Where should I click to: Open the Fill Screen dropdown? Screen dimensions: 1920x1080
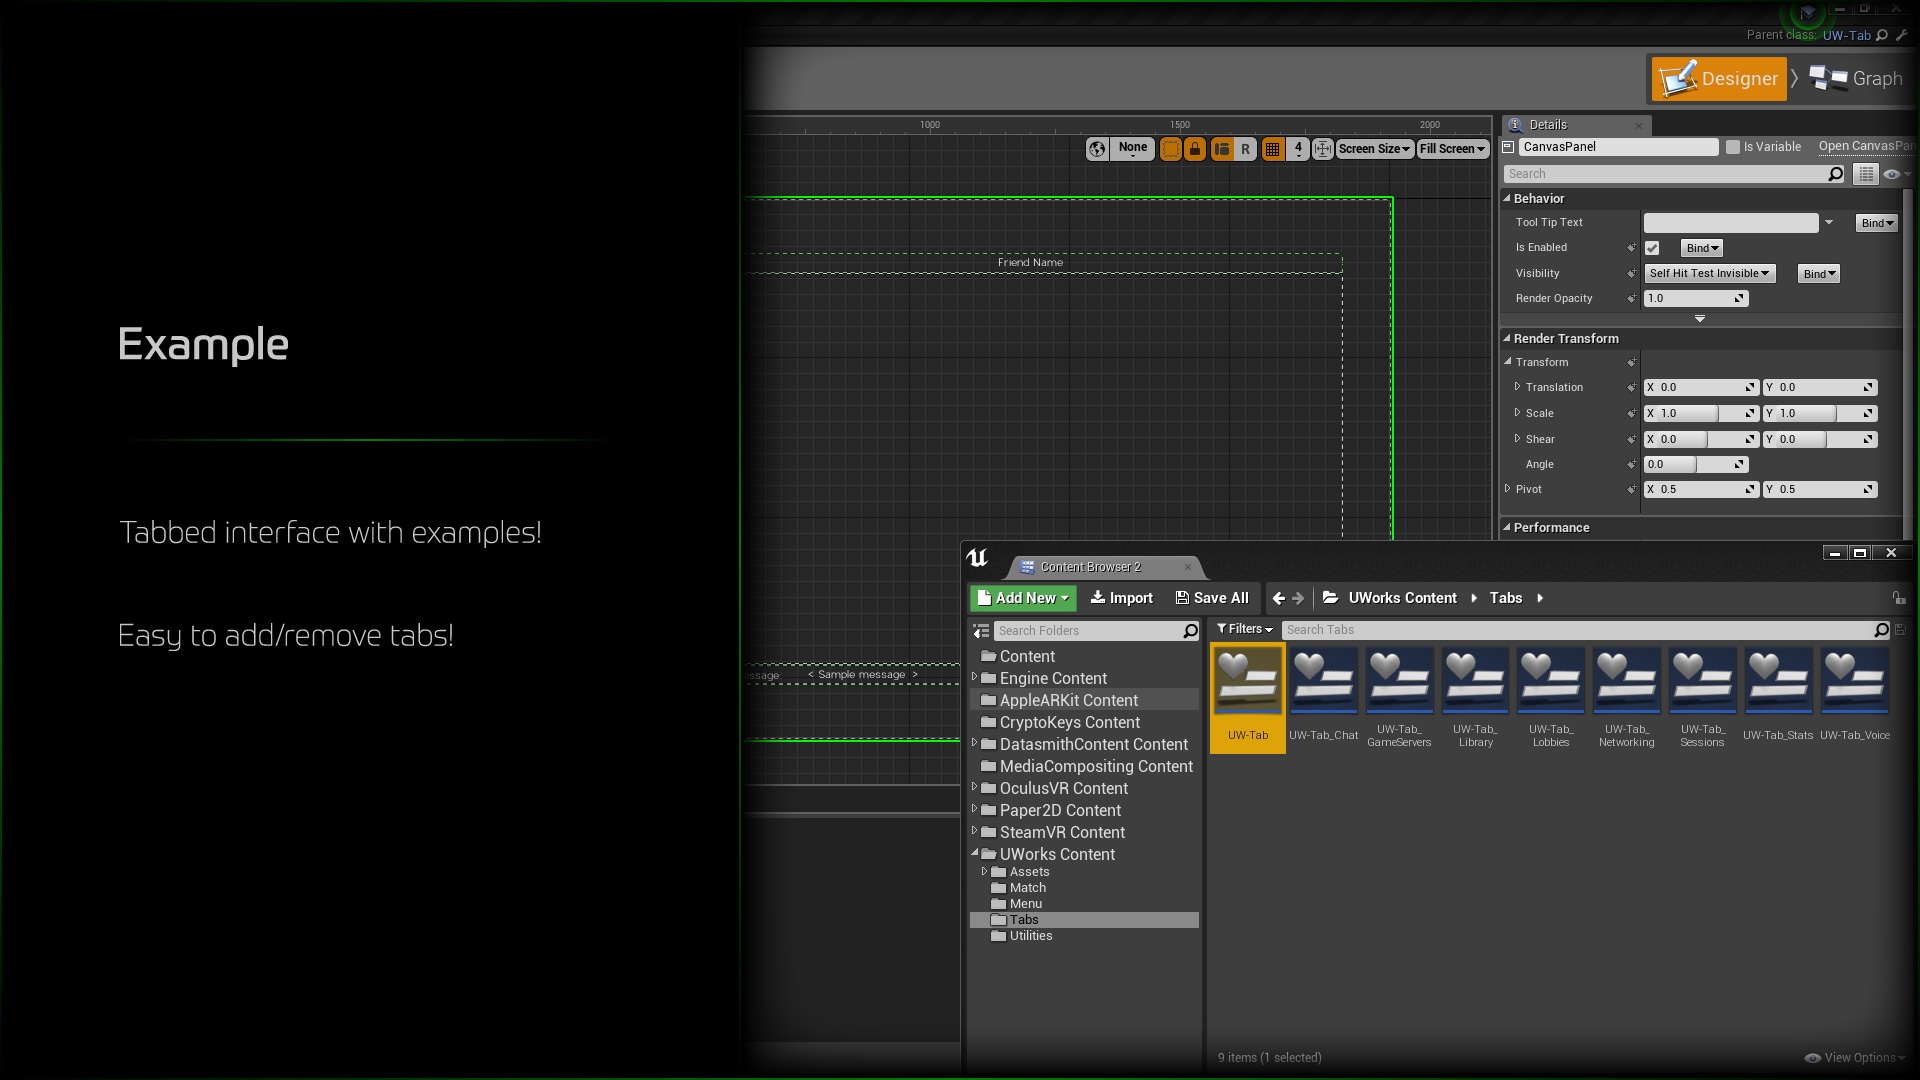(1451, 149)
